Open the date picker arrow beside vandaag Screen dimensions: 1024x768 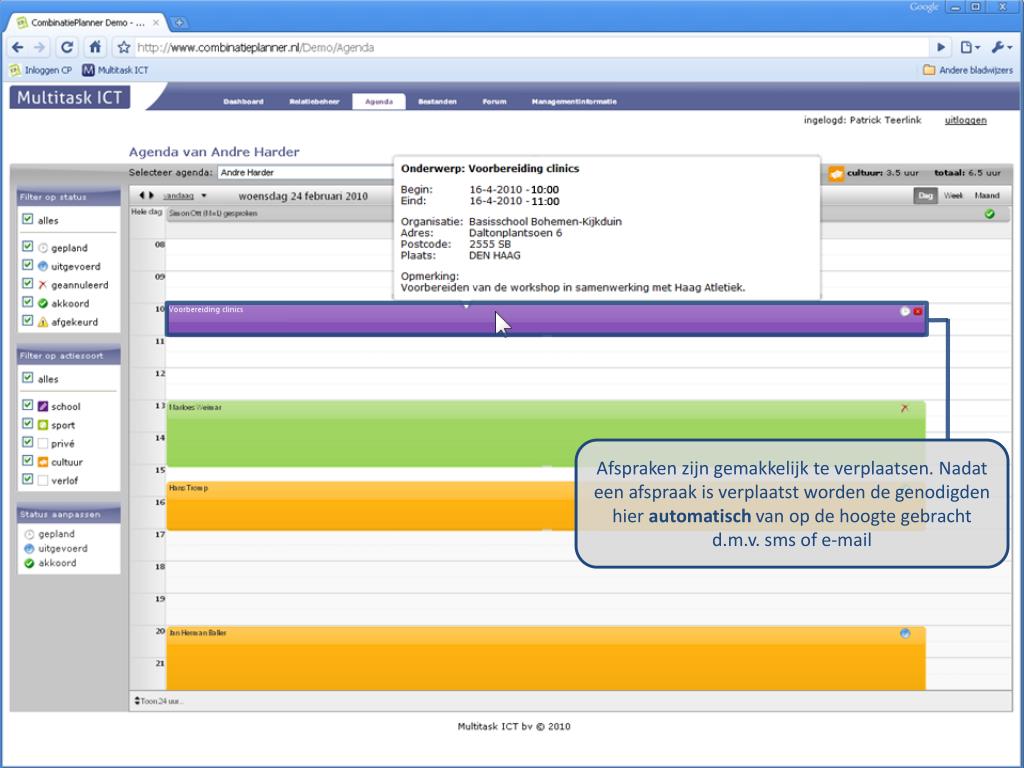204,196
